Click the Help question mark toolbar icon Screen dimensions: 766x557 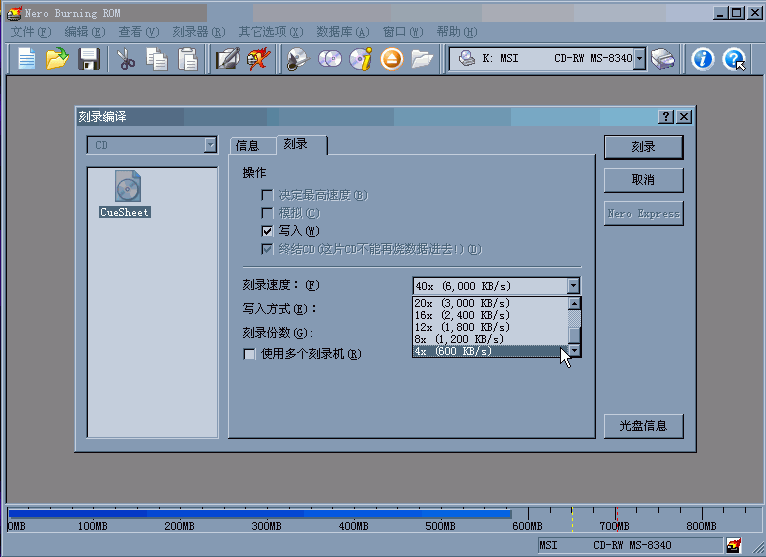735,59
